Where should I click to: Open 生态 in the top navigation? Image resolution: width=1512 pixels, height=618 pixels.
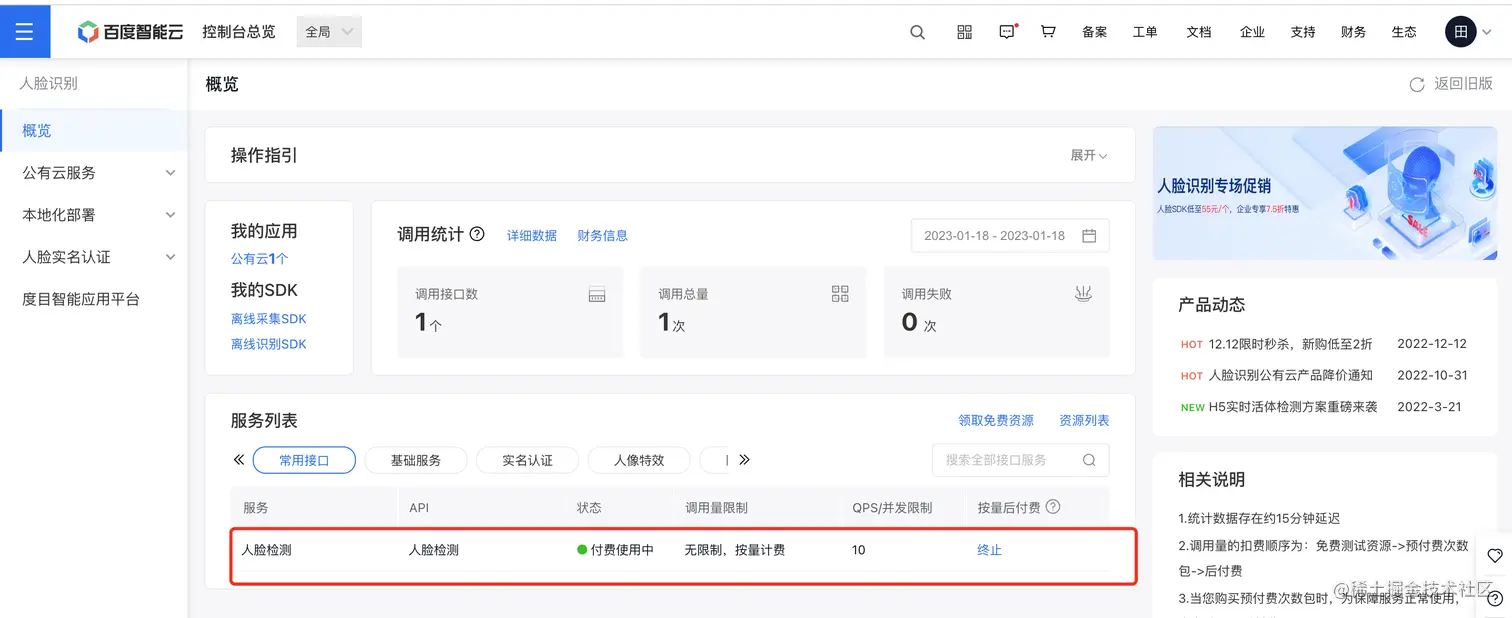1404,32
